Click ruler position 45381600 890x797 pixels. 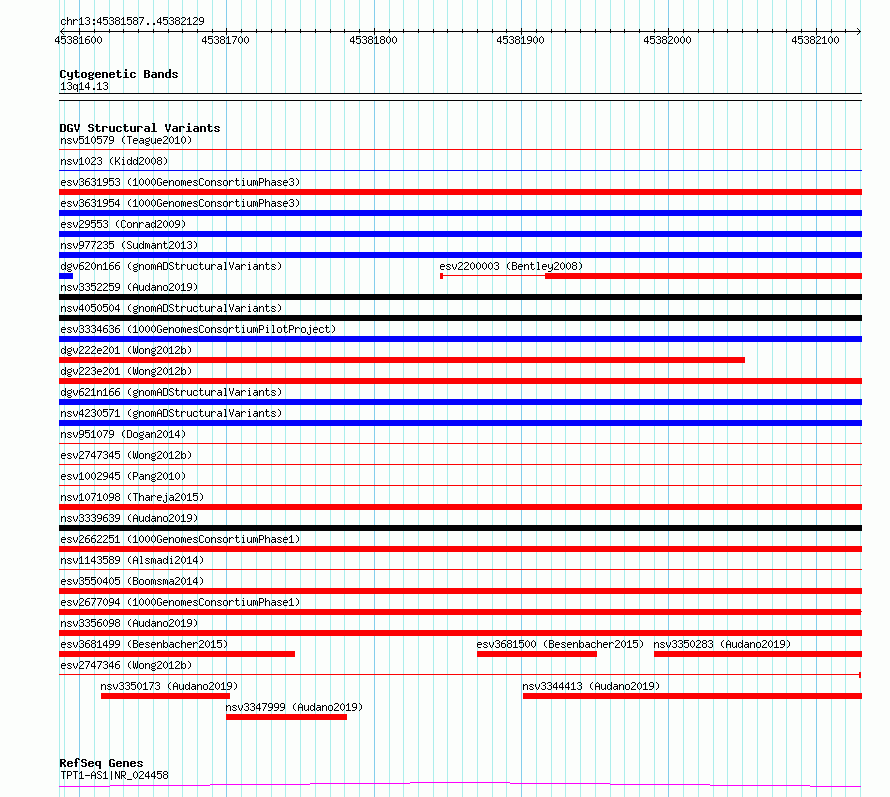tap(78, 40)
